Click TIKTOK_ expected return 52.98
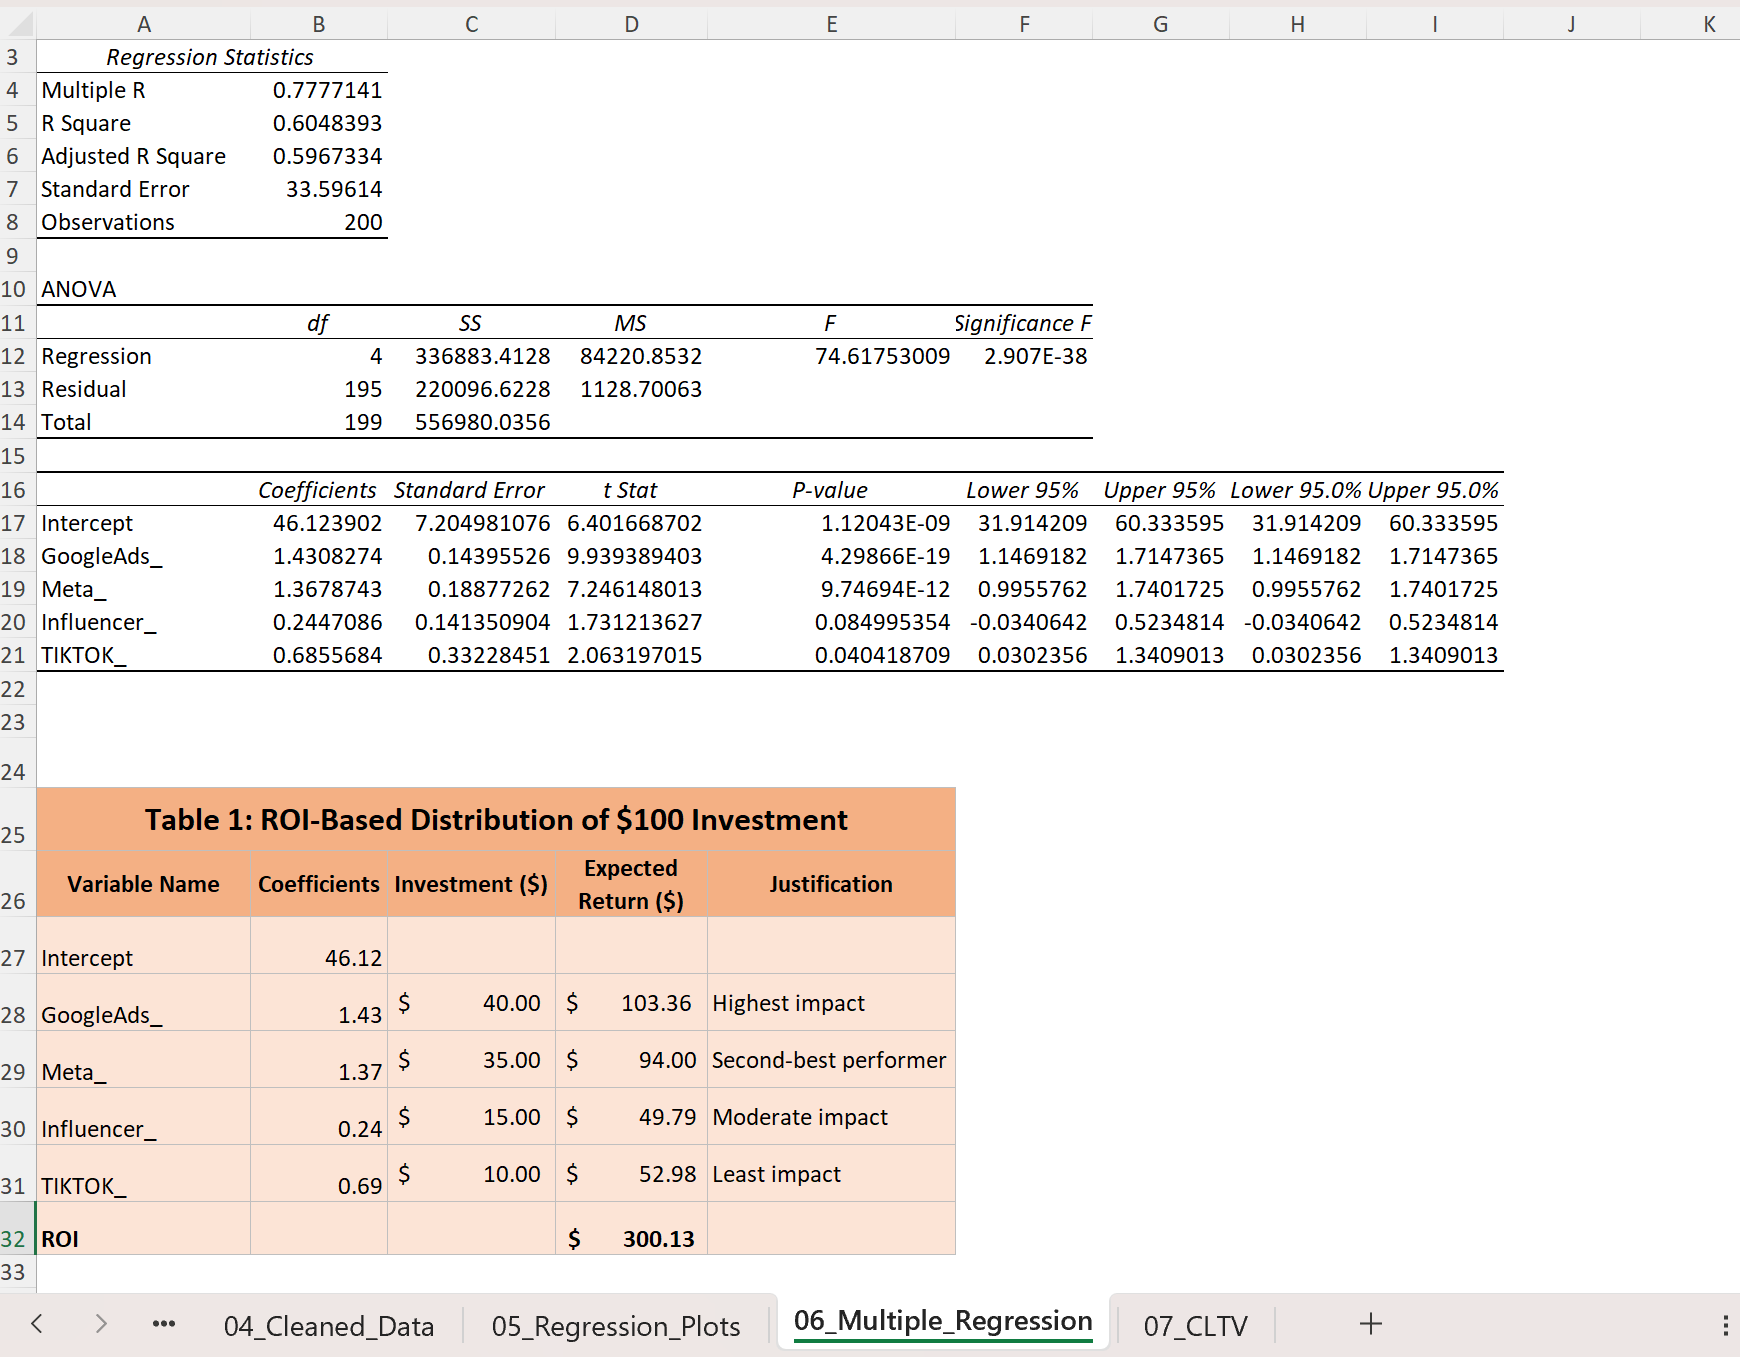1740x1357 pixels. tap(632, 1174)
